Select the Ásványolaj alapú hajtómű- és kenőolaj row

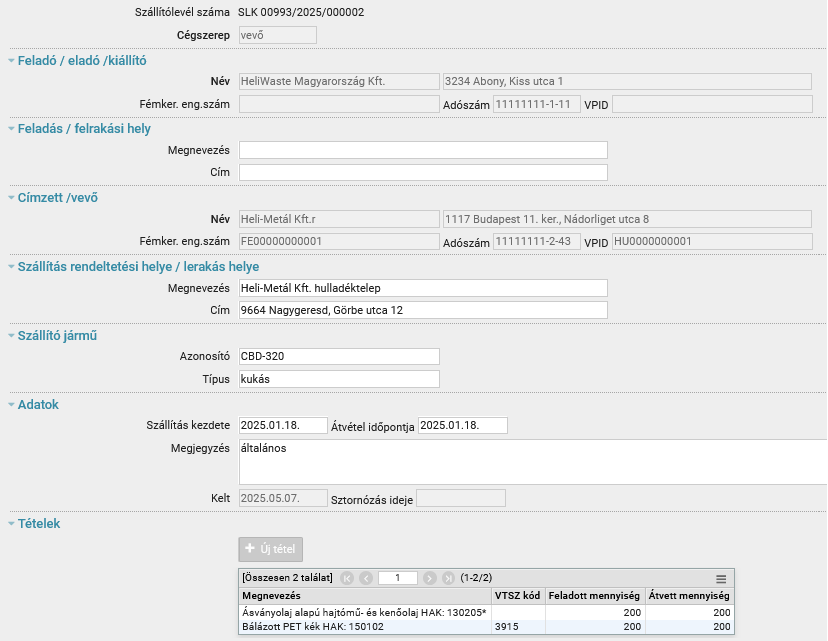point(486,612)
